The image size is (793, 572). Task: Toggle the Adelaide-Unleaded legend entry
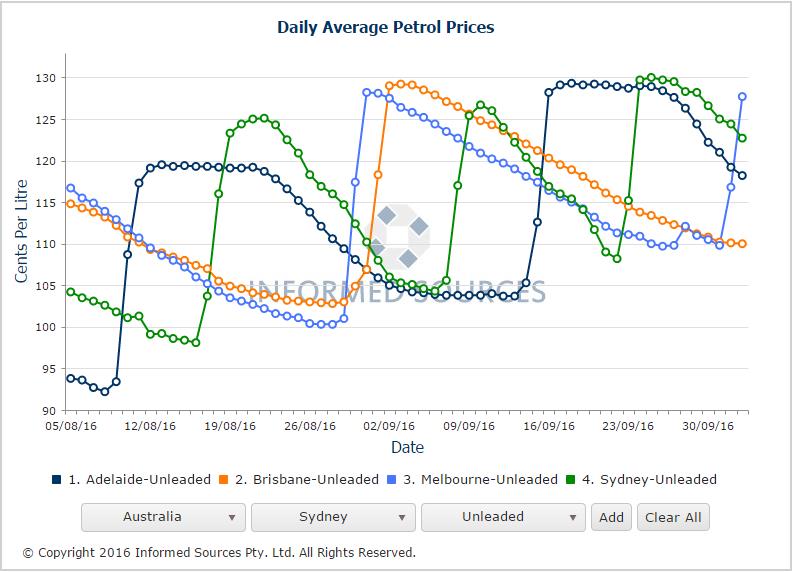click(x=131, y=479)
